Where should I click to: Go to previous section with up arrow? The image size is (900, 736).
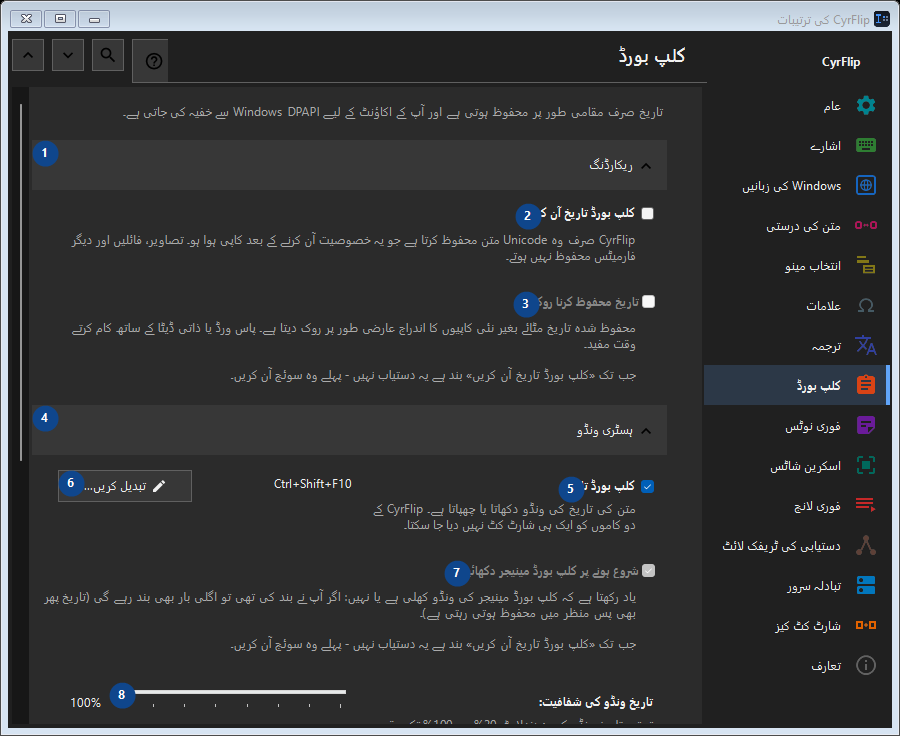coord(28,55)
